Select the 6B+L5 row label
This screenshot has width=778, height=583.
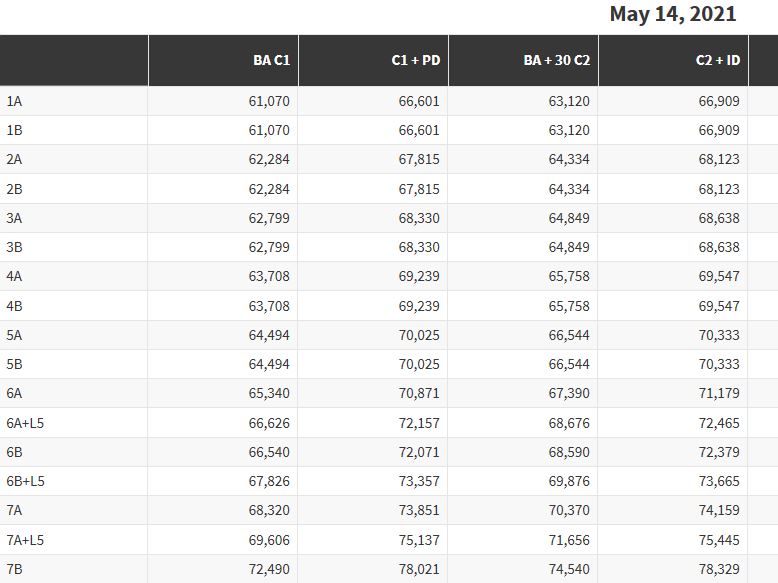tap(26, 481)
